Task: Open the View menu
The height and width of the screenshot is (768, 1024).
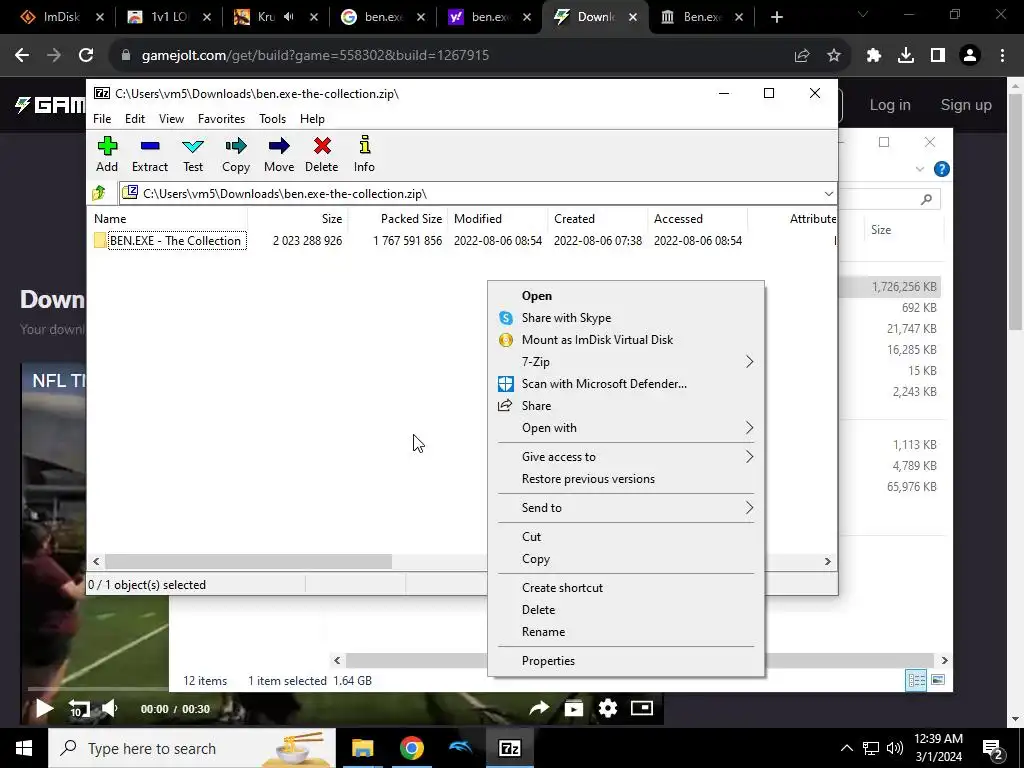Action: point(171,119)
